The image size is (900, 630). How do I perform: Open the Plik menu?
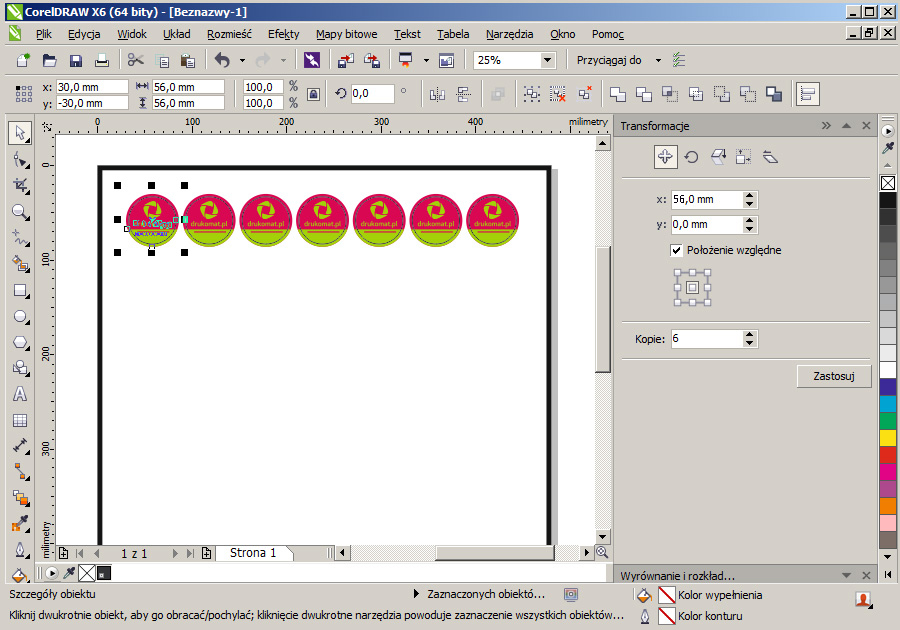(44, 34)
